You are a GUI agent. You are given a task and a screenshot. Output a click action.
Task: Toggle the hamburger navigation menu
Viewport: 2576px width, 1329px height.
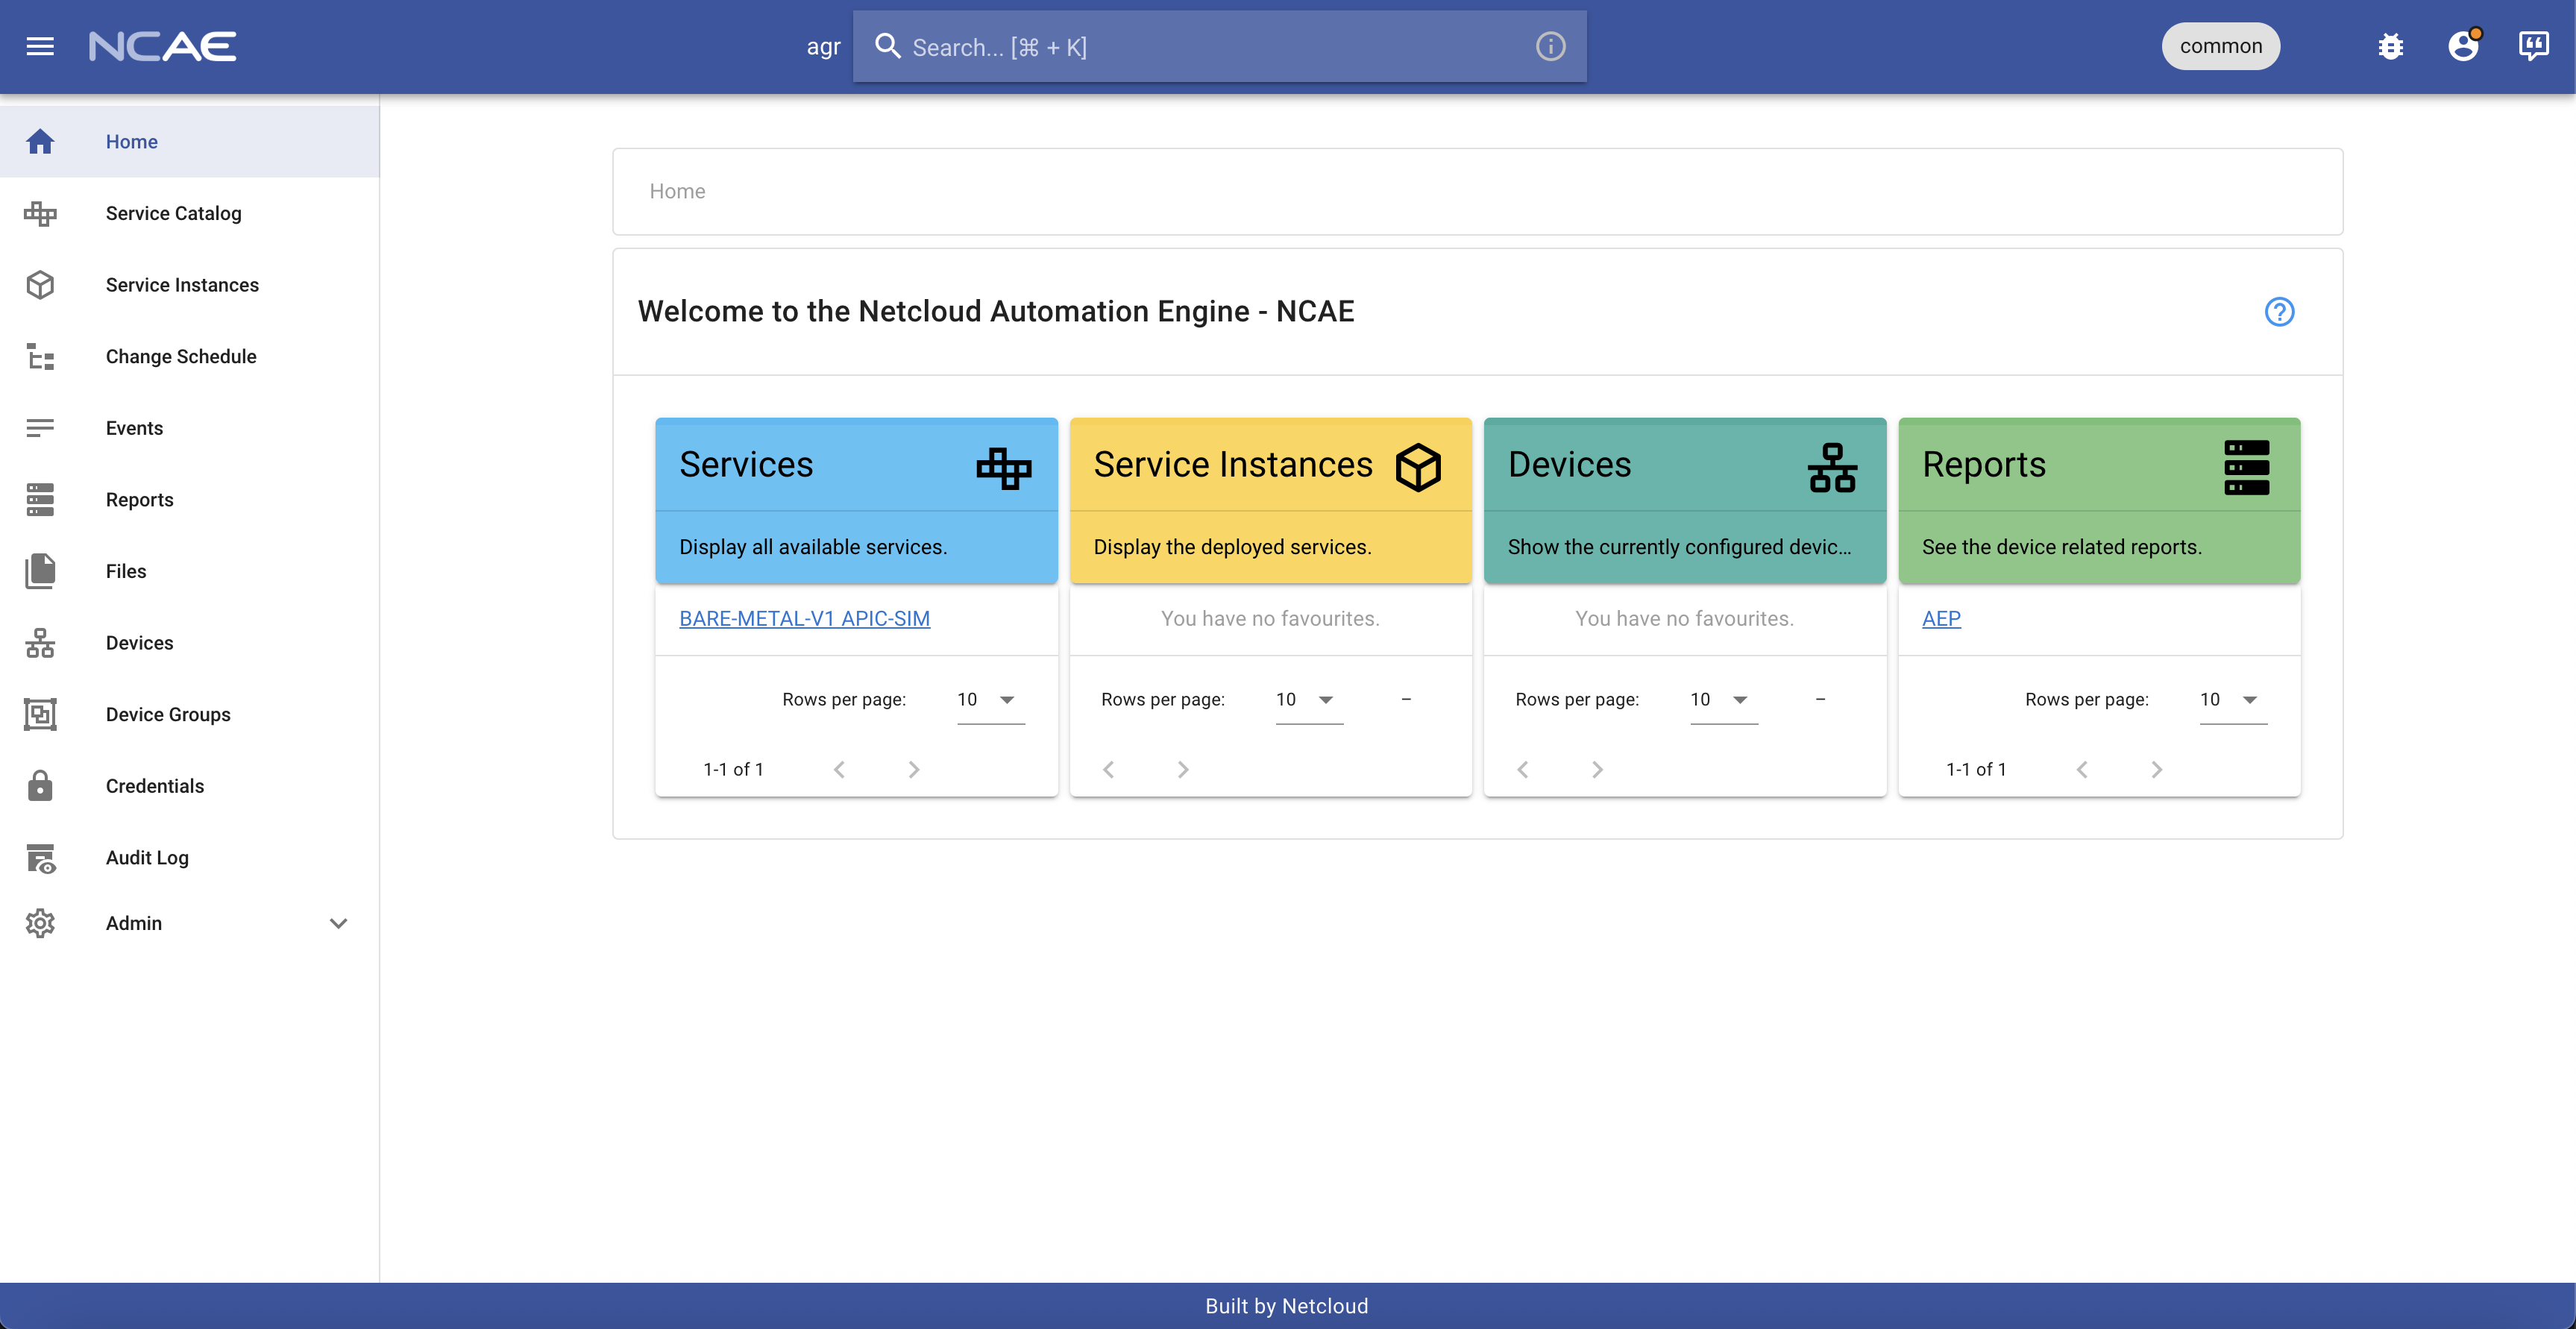tap(40, 46)
